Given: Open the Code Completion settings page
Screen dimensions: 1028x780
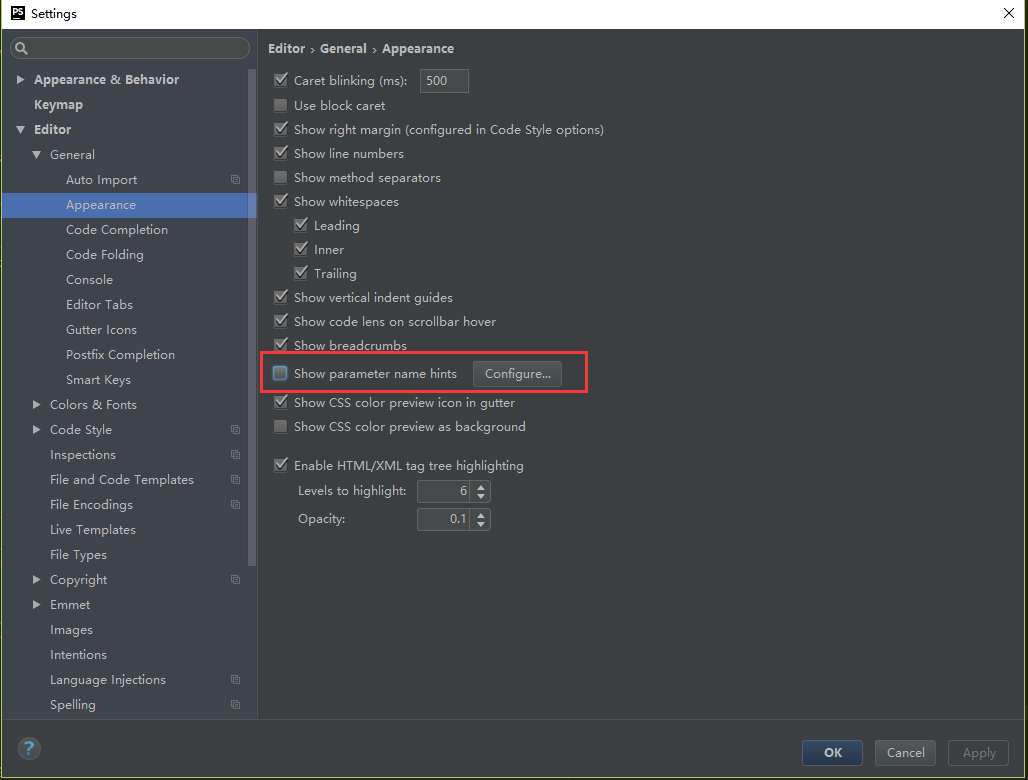Looking at the screenshot, I should (117, 230).
